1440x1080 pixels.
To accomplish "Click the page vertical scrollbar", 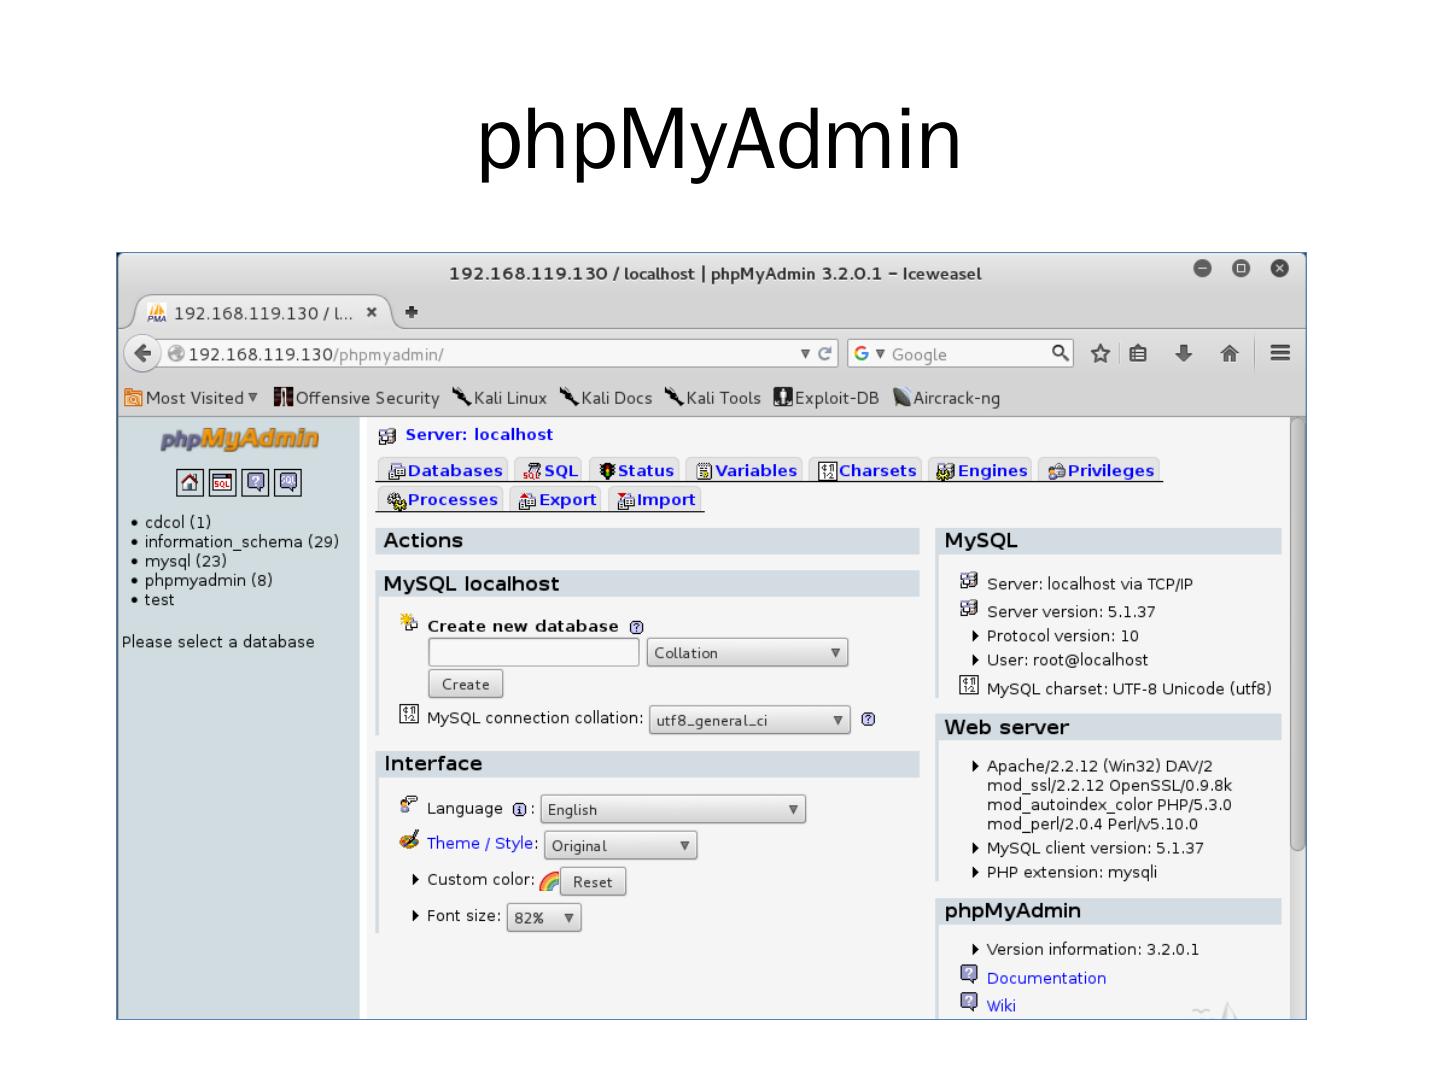I will click(x=1298, y=635).
